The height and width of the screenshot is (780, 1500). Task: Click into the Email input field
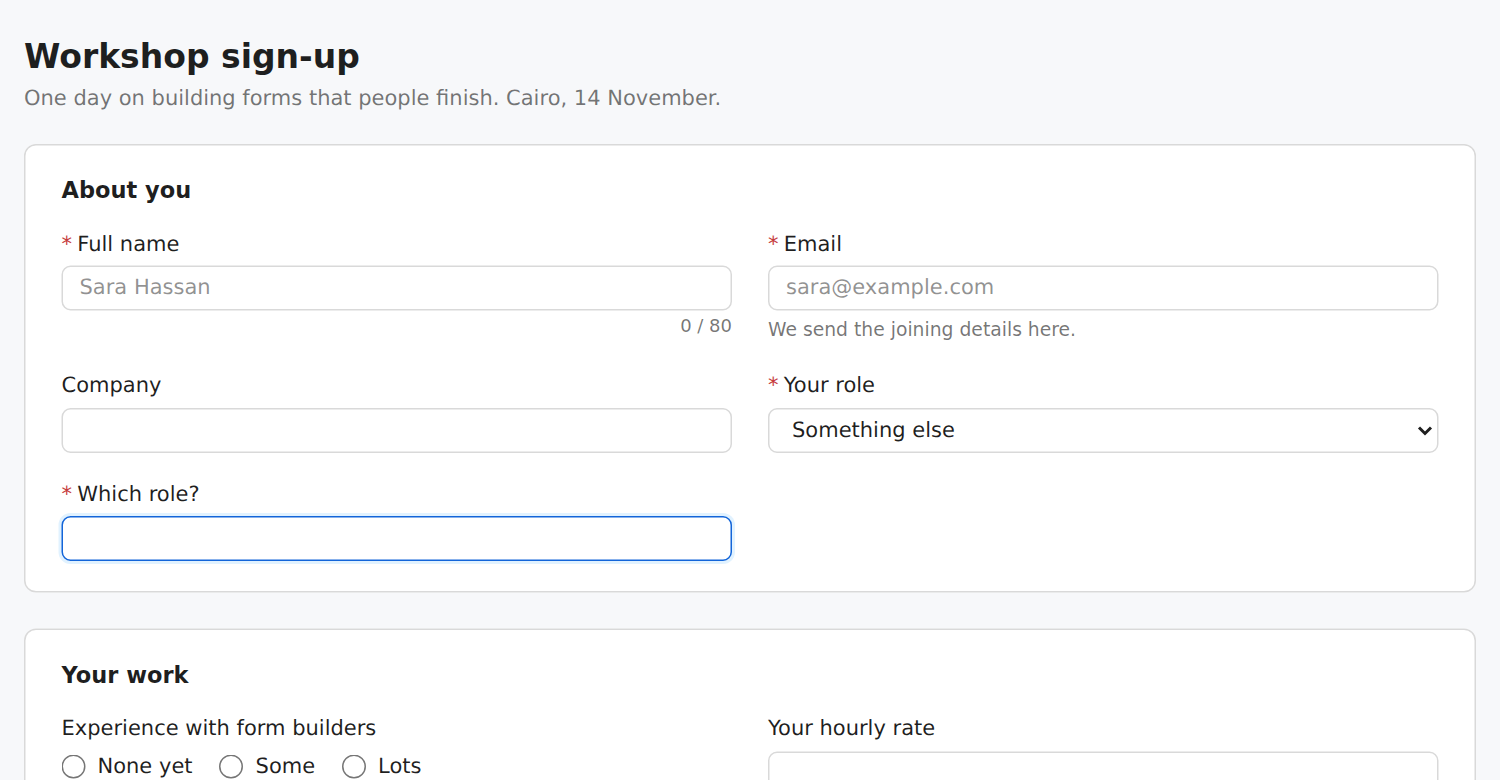[x=1103, y=288]
